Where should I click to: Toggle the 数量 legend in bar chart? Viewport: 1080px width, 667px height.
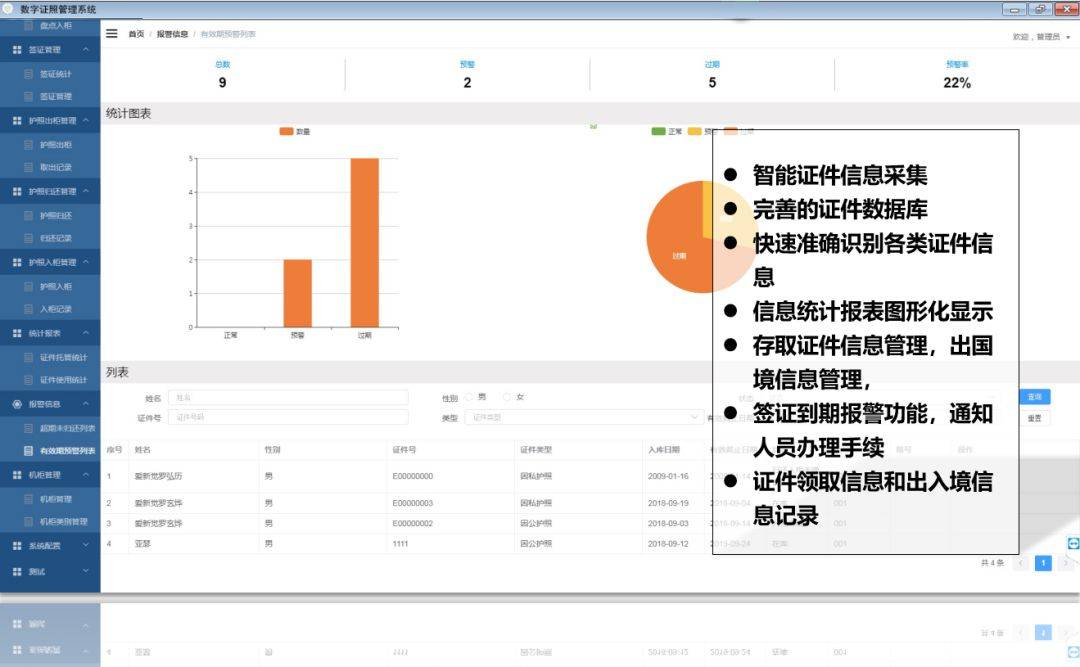coord(295,131)
